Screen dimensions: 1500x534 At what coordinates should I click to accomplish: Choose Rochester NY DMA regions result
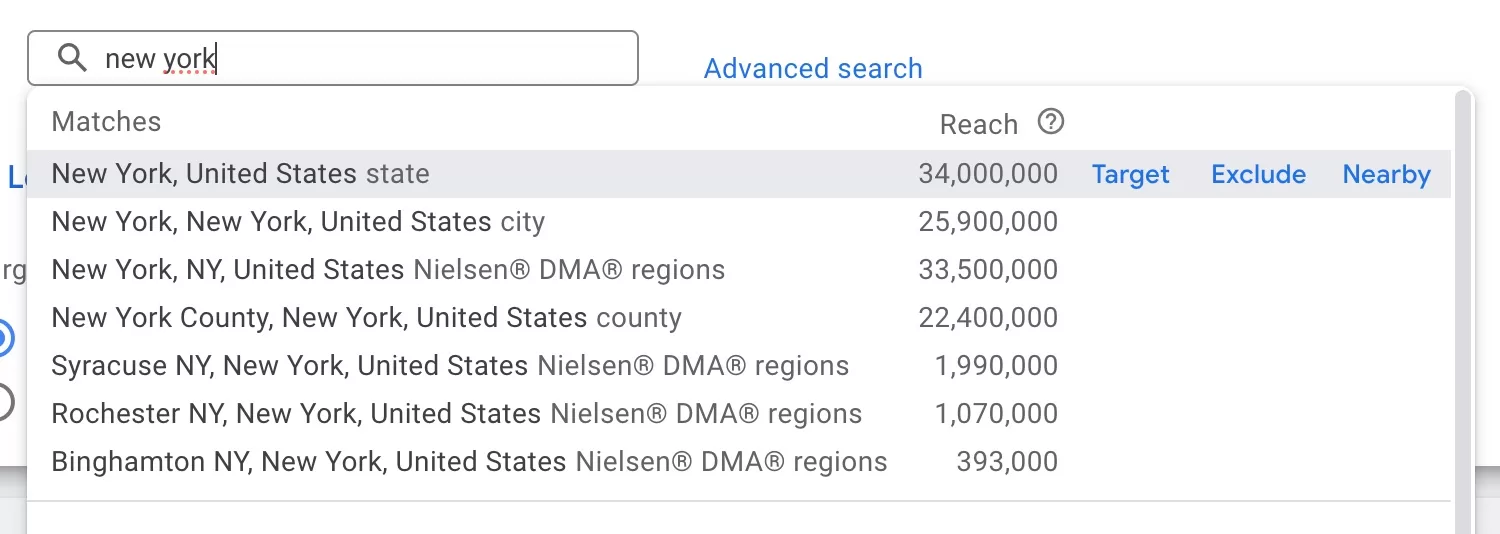point(738,414)
